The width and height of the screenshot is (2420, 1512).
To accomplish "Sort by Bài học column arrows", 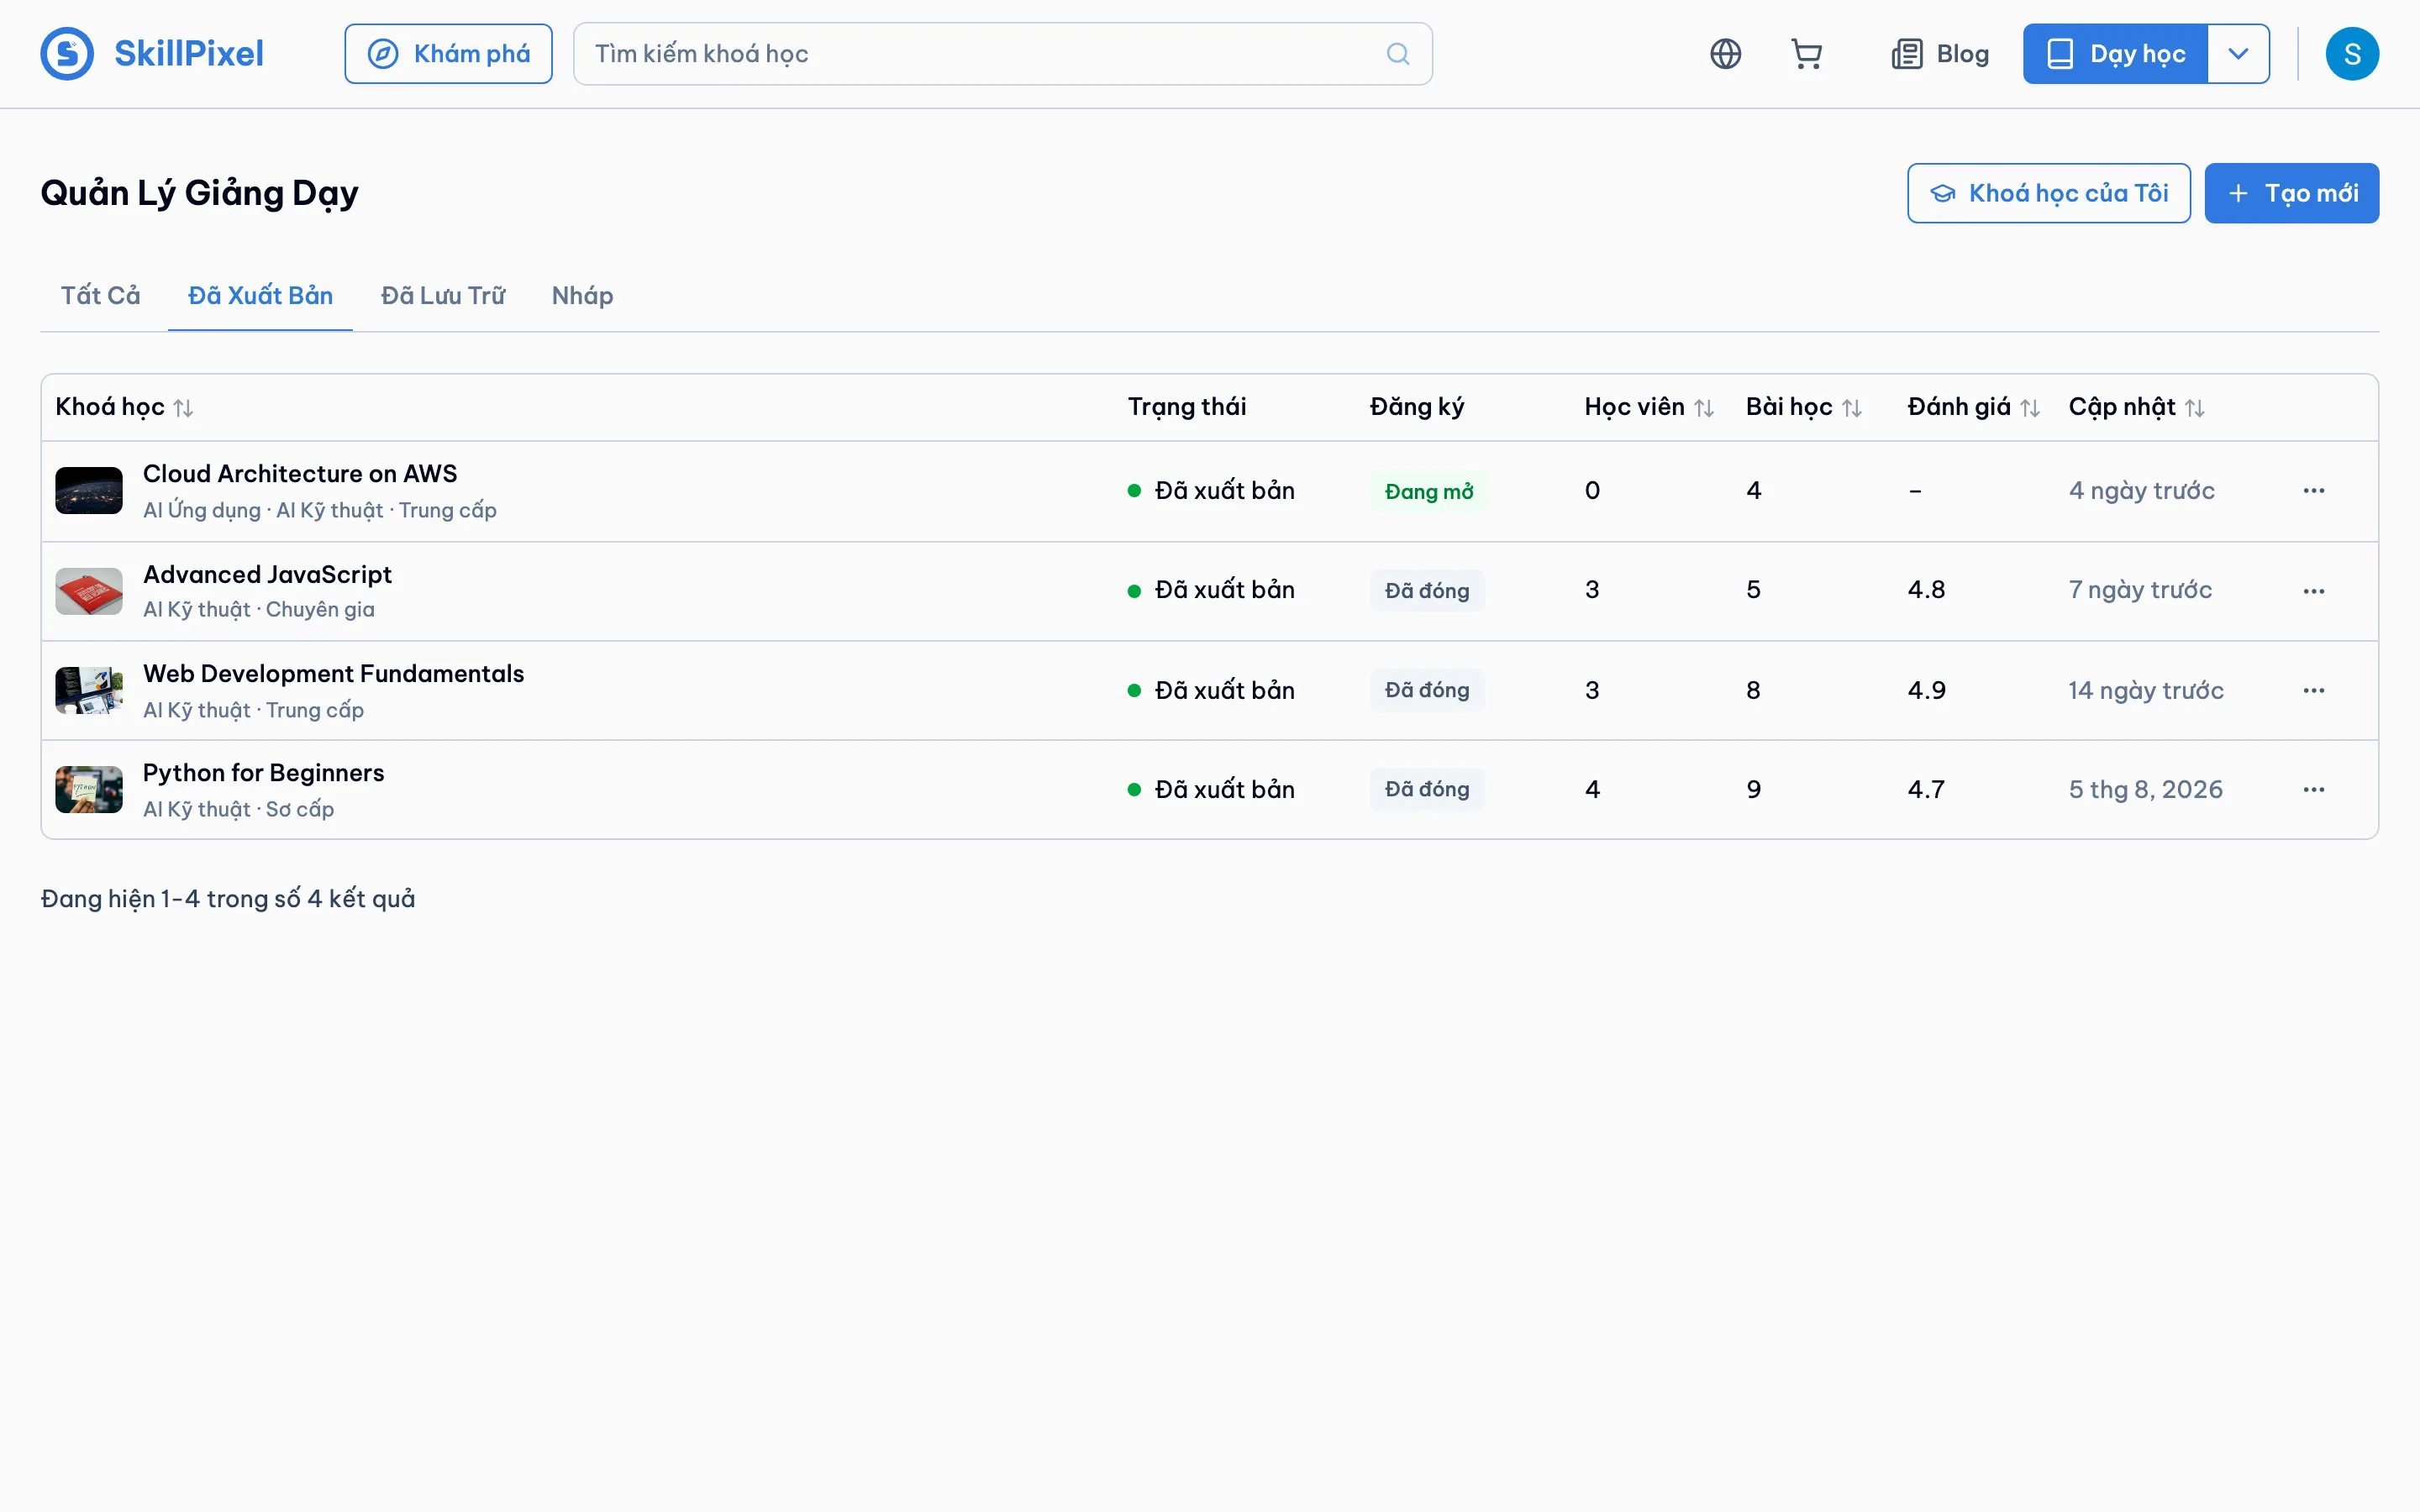I will point(1852,408).
